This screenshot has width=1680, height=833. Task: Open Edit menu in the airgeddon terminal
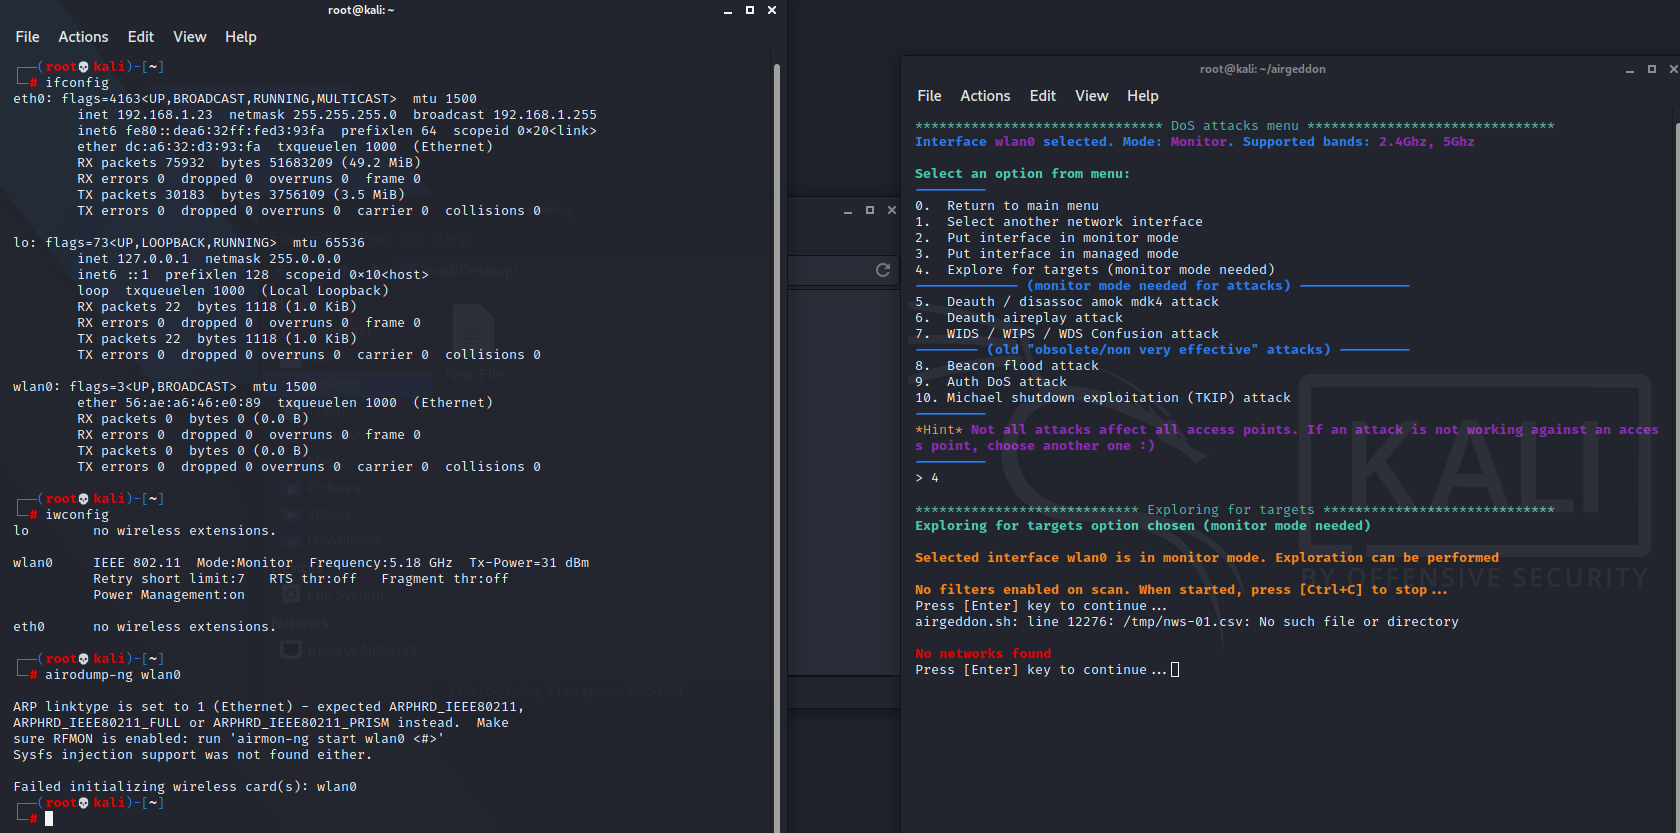[x=1043, y=96]
